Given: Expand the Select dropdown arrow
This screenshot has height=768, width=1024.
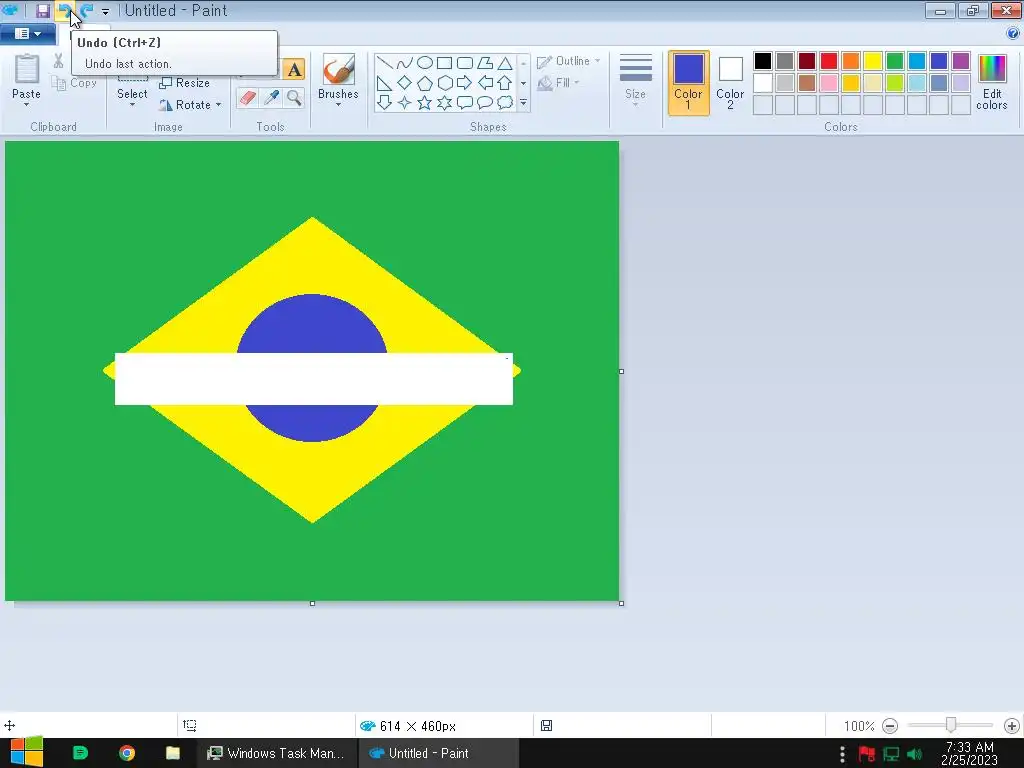Looking at the screenshot, I should 132,104.
